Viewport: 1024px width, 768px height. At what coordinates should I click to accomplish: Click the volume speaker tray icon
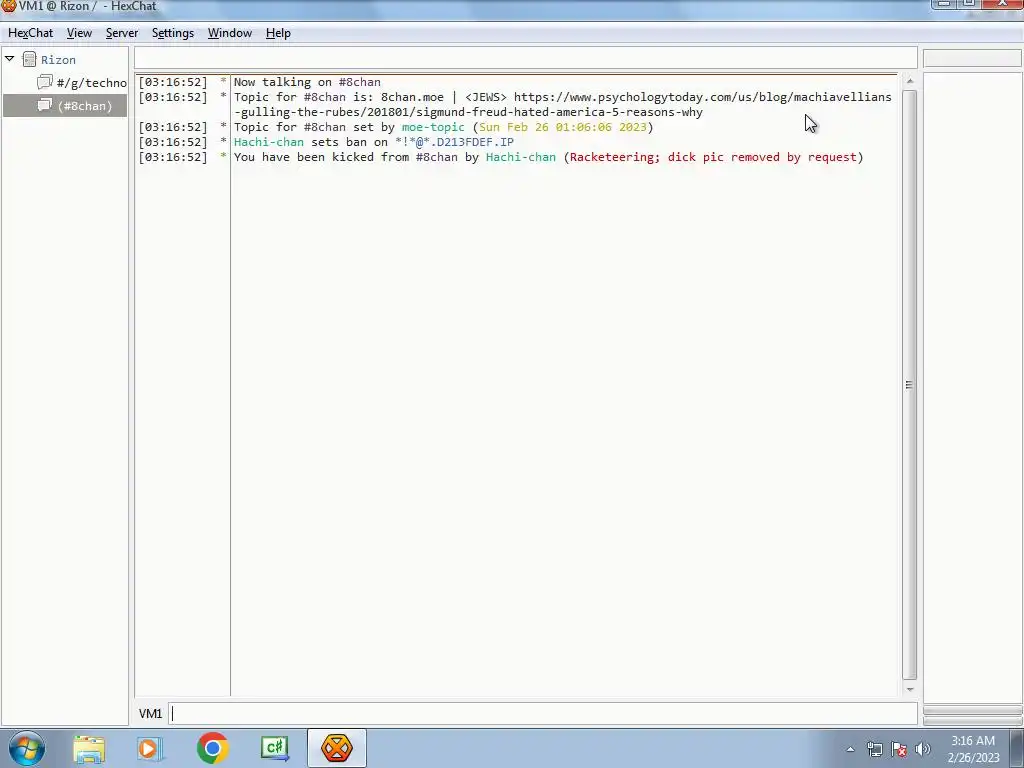[923, 749]
